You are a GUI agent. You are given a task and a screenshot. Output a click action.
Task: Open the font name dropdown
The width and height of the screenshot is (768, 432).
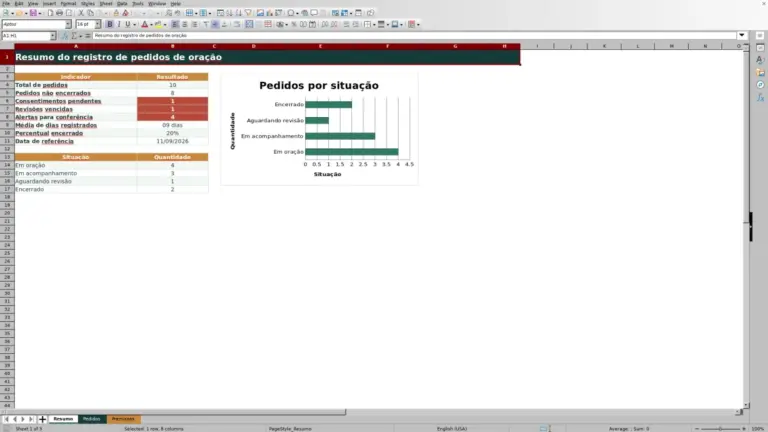pos(68,24)
